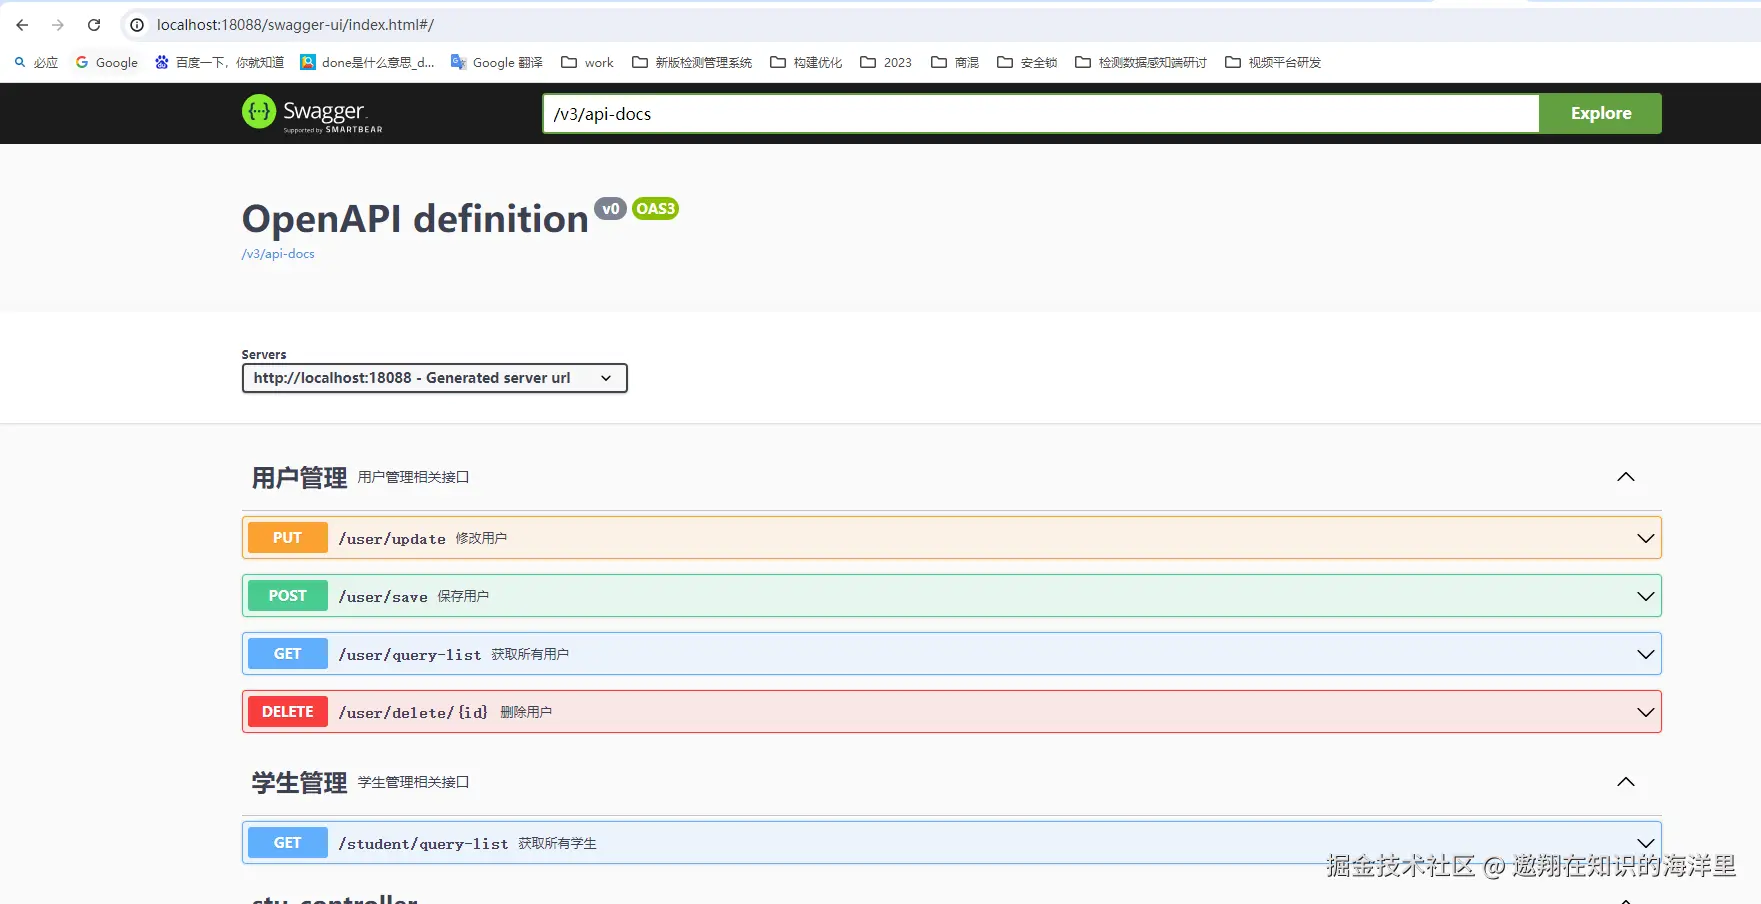1761x904 pixels.
Task: Click the 获取所有学生 summary text
Action: (x=557, y=843)
